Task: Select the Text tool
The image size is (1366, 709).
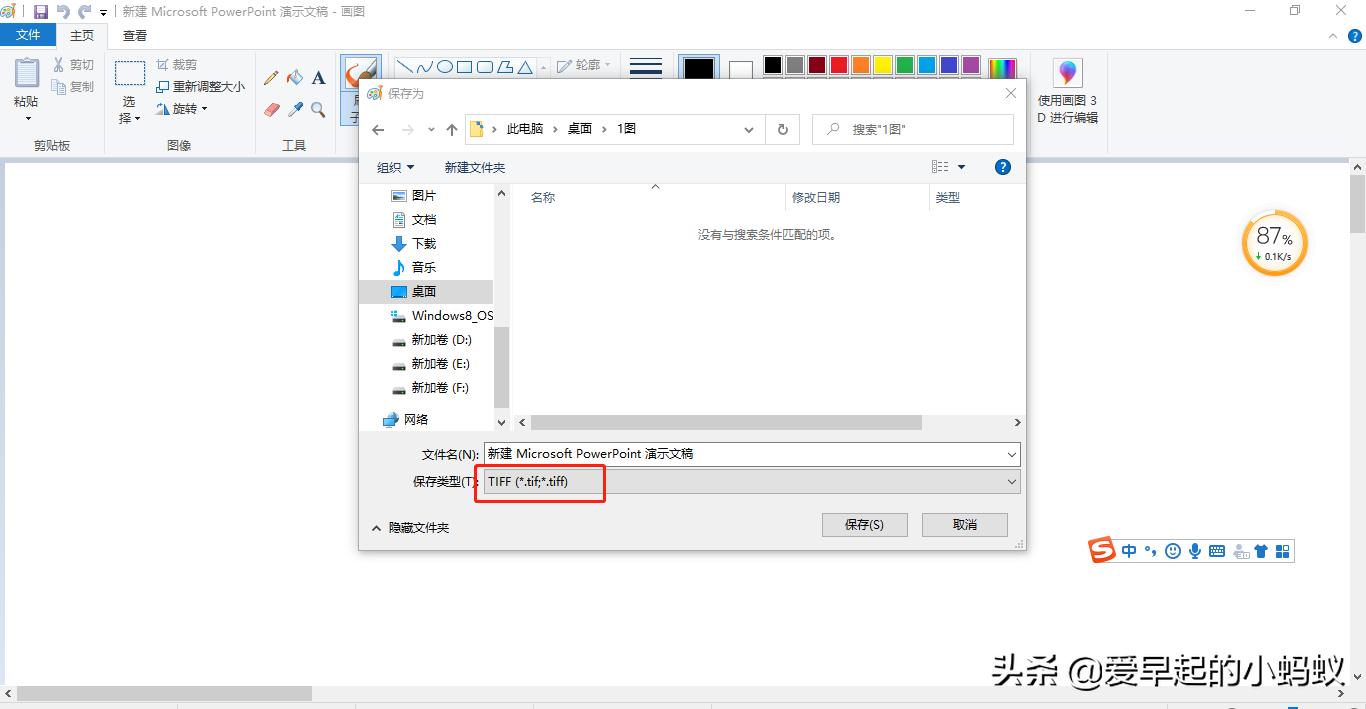Action: pyautogui.click(x=317, y=77)
